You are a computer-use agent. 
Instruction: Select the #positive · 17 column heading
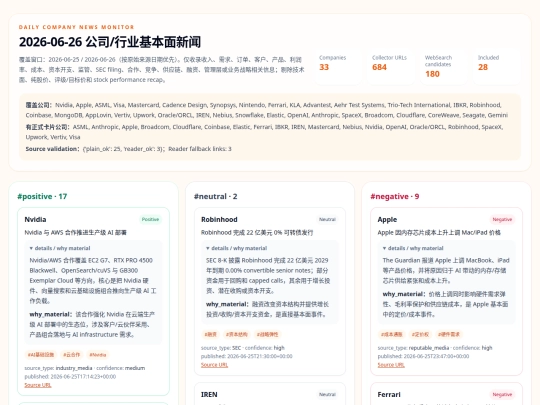[x=42, y=196]
